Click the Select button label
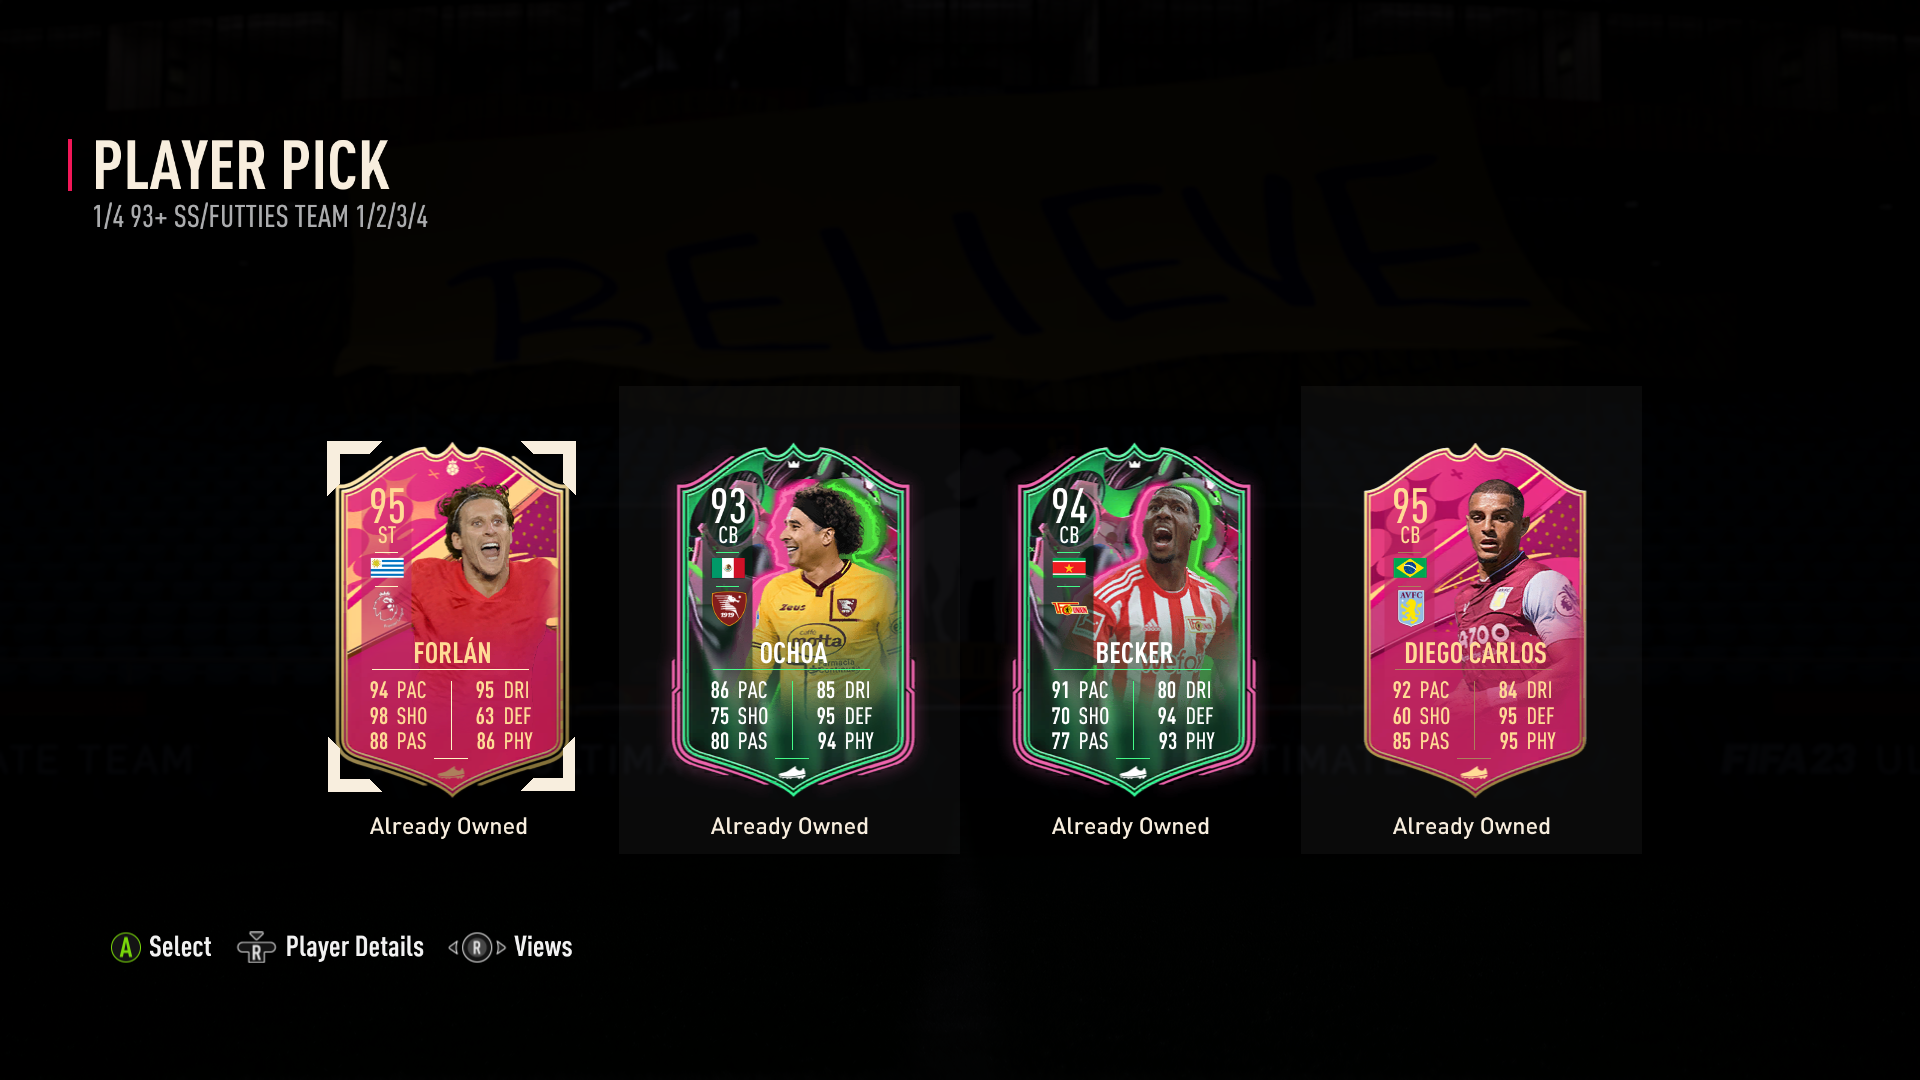Viewport: 1920px width, 1080px height. coord(180,947)
